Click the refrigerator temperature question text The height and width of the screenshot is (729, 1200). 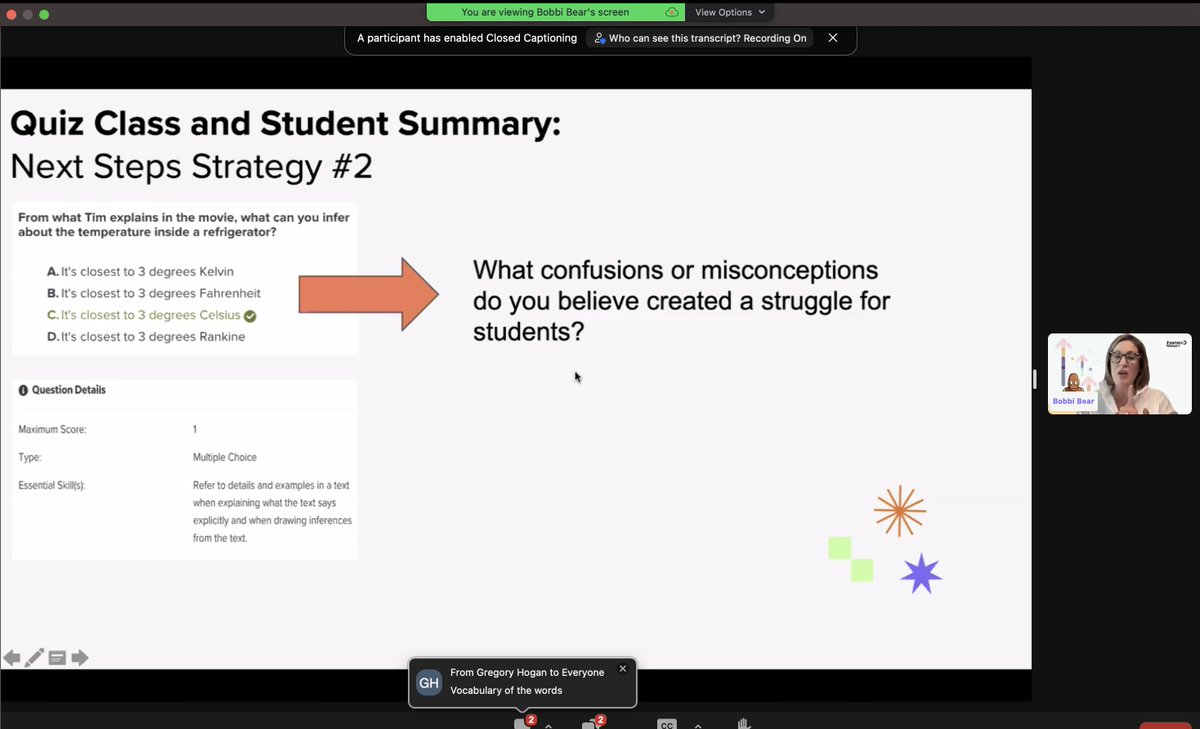184,224
